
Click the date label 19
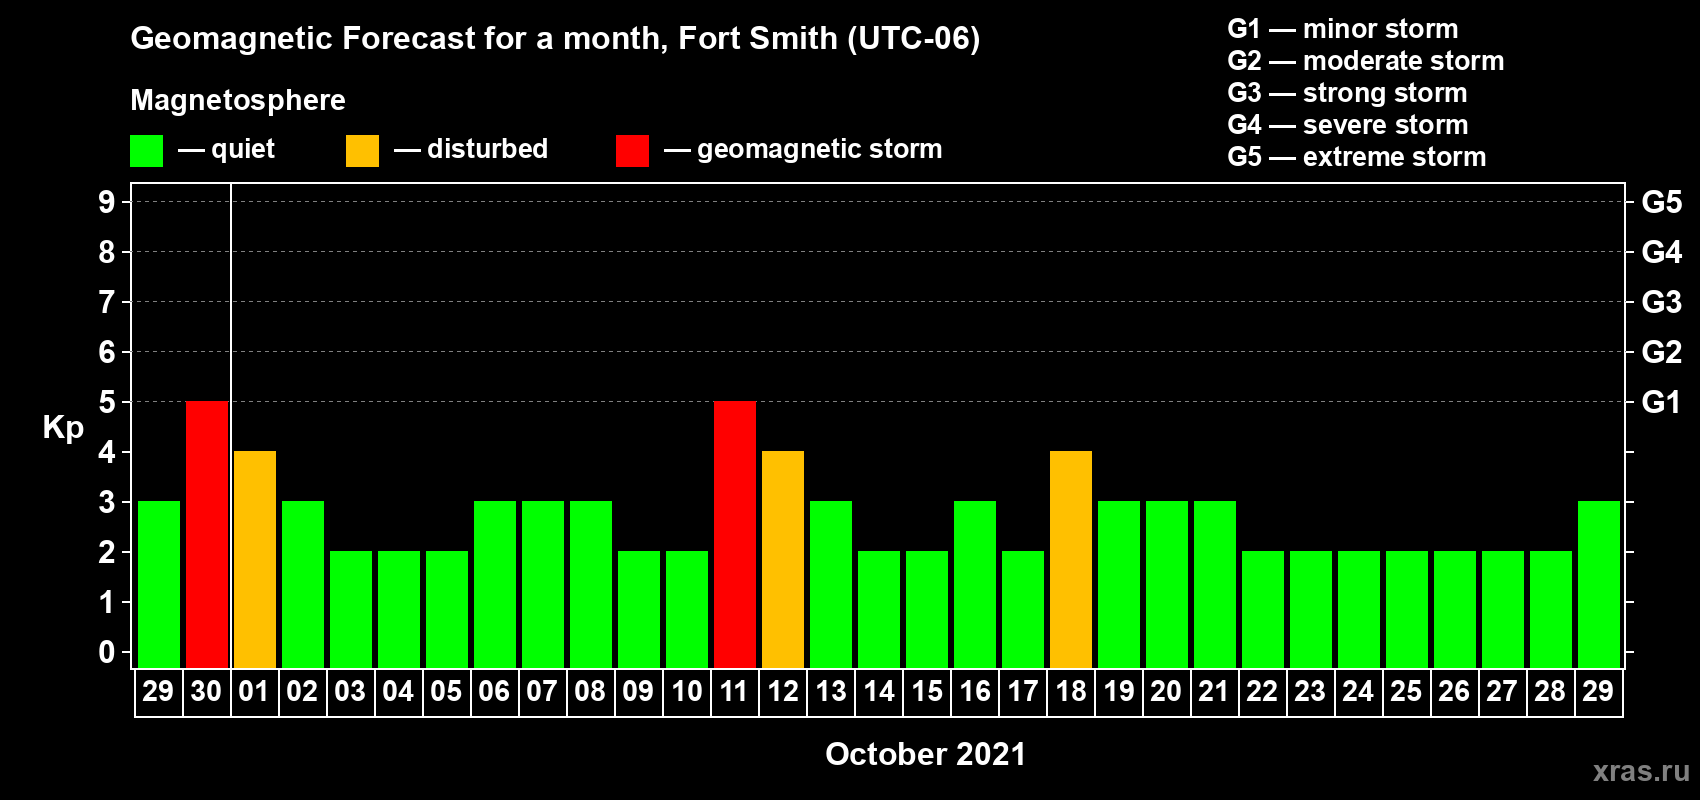click(x=1118, y=692)
